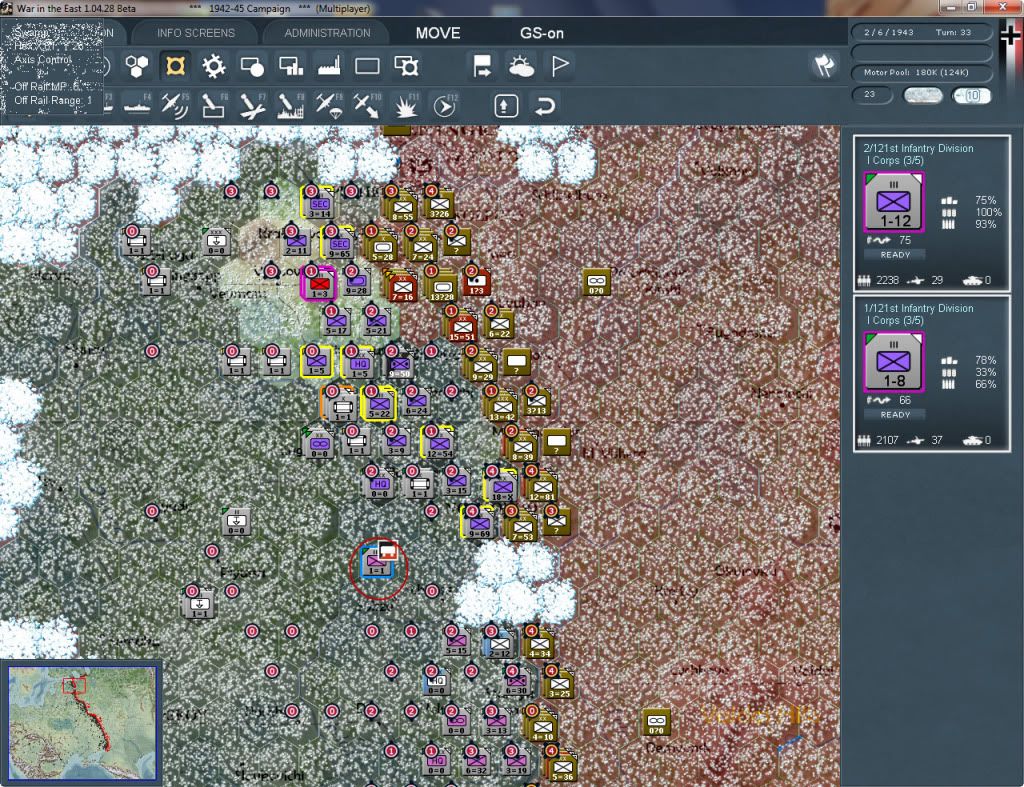Open the ADMINISTRATION tab
Image resolution: width=1024 pixels, height=787 pixels.
tap(327, 33)
